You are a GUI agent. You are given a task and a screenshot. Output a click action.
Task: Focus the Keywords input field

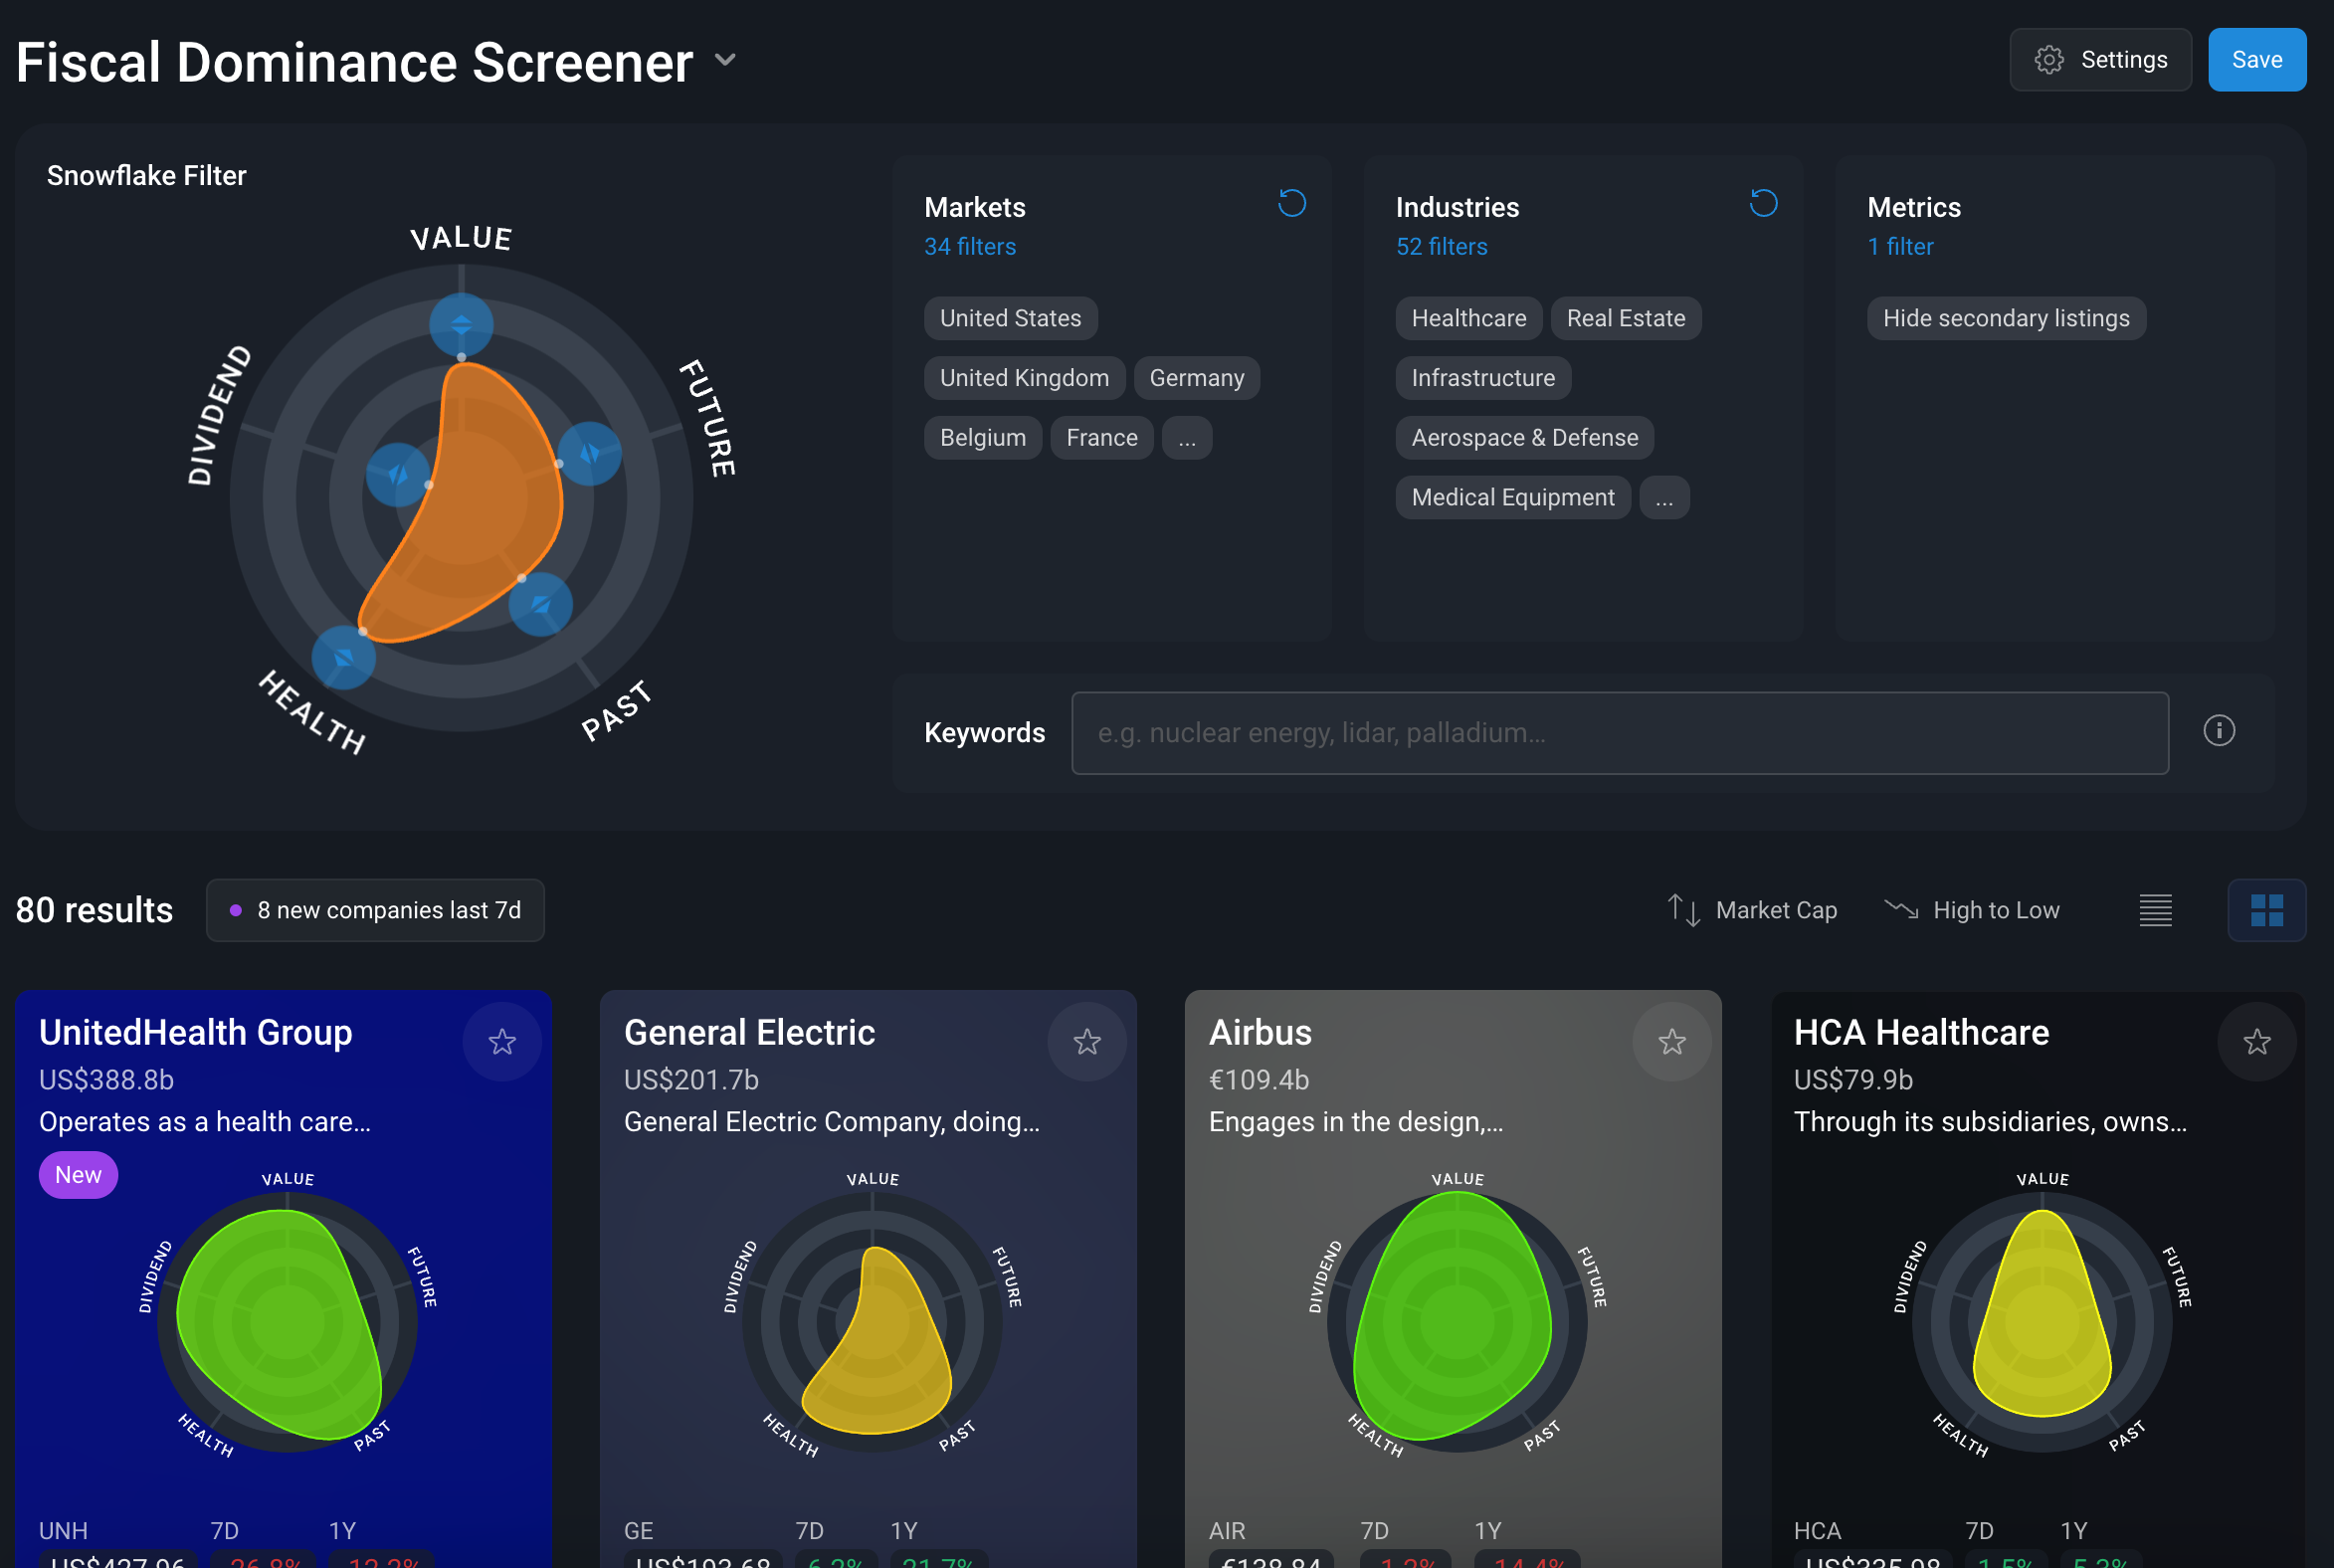1619,733
